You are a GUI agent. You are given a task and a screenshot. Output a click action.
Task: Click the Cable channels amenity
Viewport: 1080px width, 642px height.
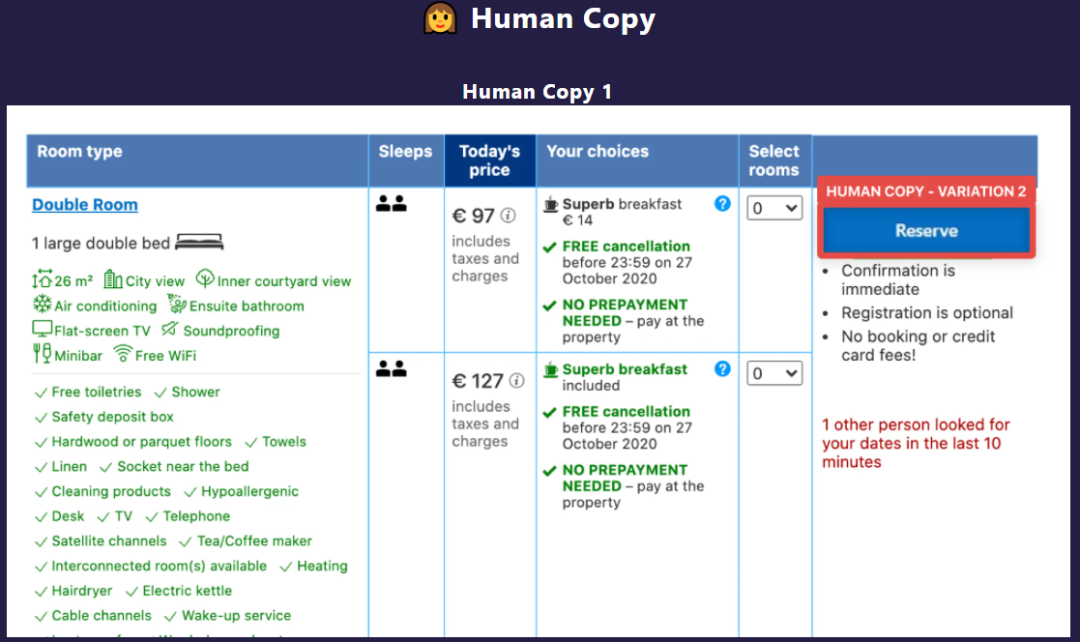click(101, 615)
